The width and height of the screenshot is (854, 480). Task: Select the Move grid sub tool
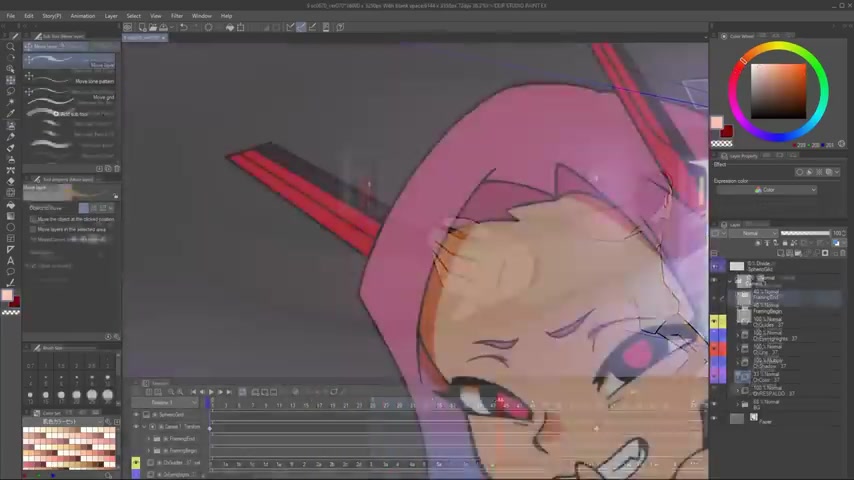(70, 97)
